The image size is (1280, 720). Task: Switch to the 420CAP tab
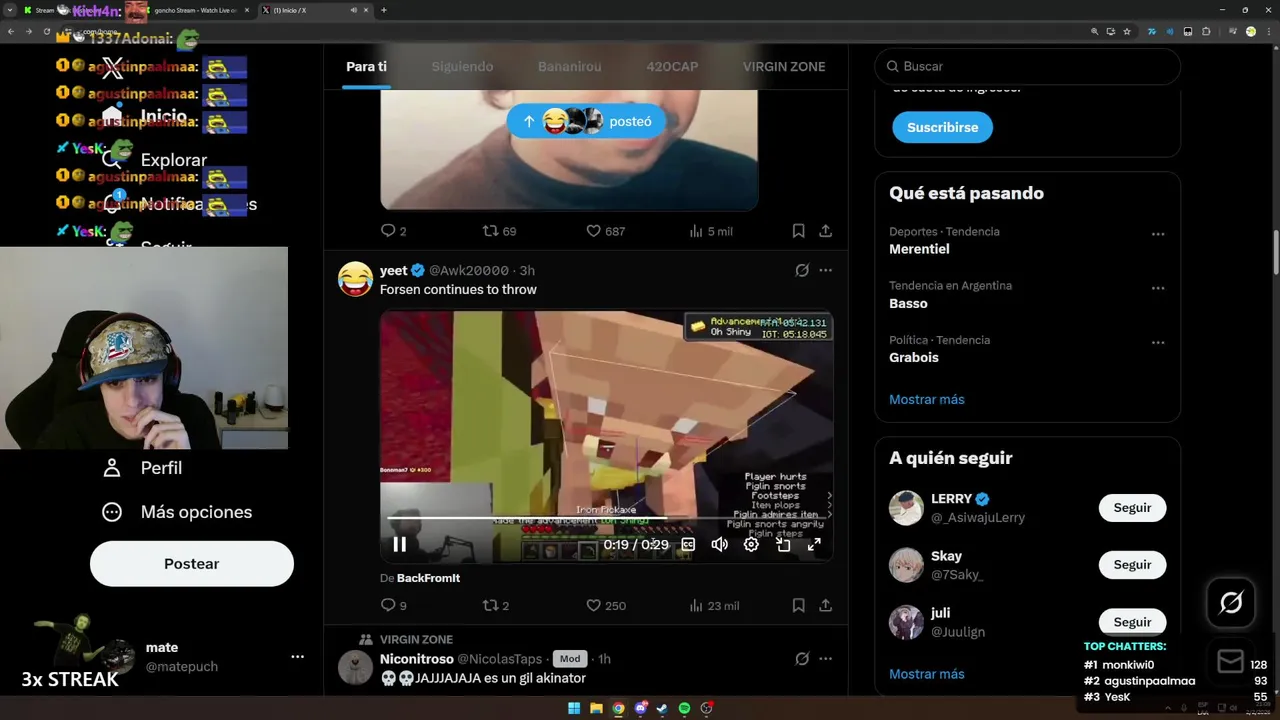(672, 66)
